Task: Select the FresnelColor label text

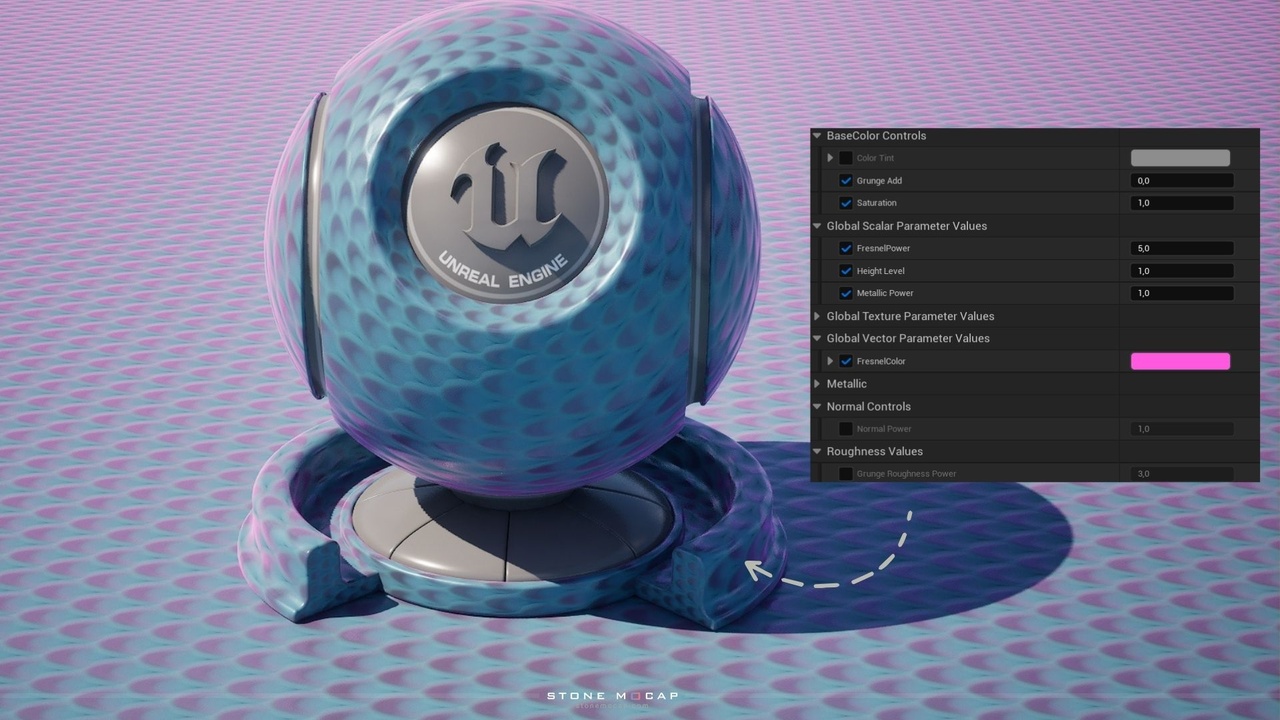Action: (881, 361)
